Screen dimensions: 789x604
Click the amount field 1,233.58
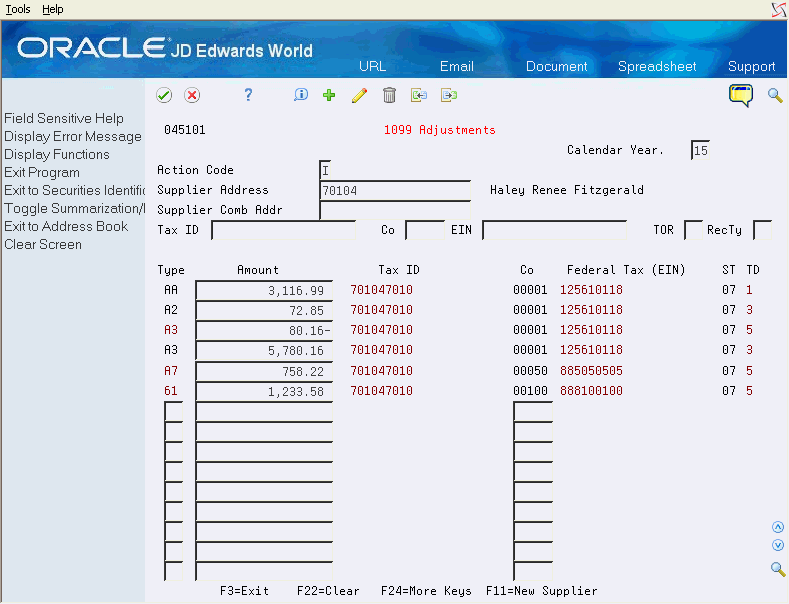(x=264, y=392)
